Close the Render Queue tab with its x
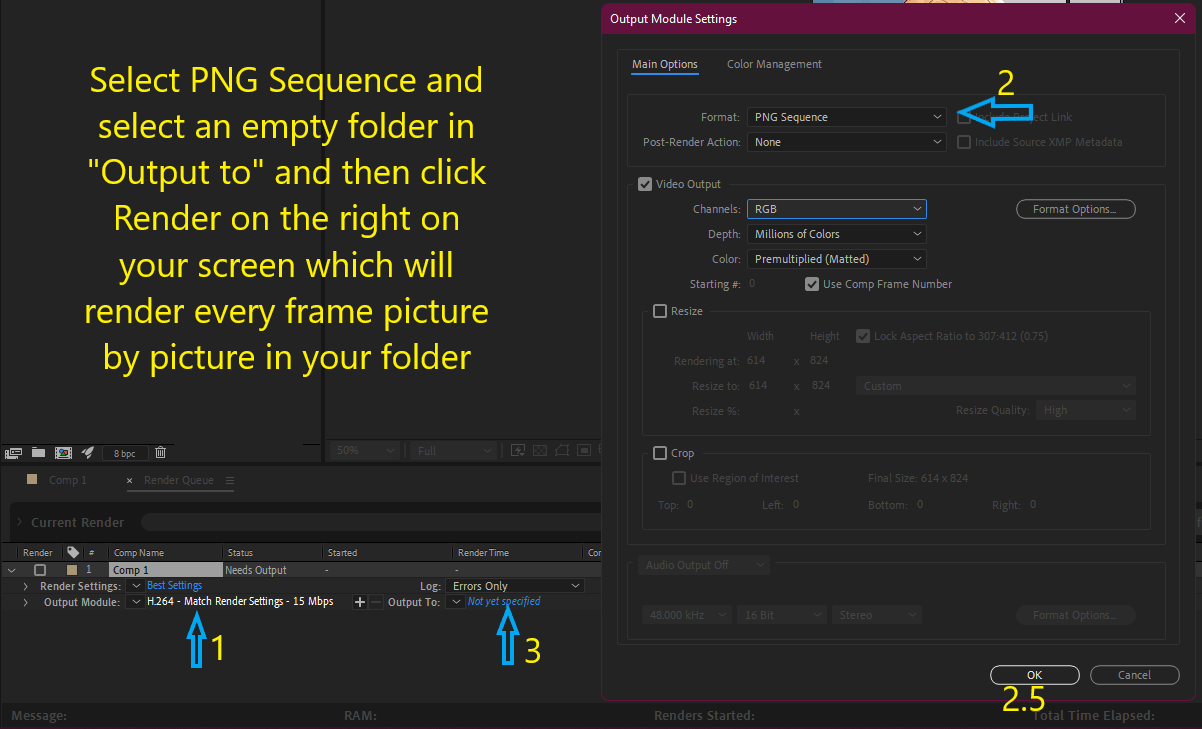The image size is (1202, 729). pos(131,480)
